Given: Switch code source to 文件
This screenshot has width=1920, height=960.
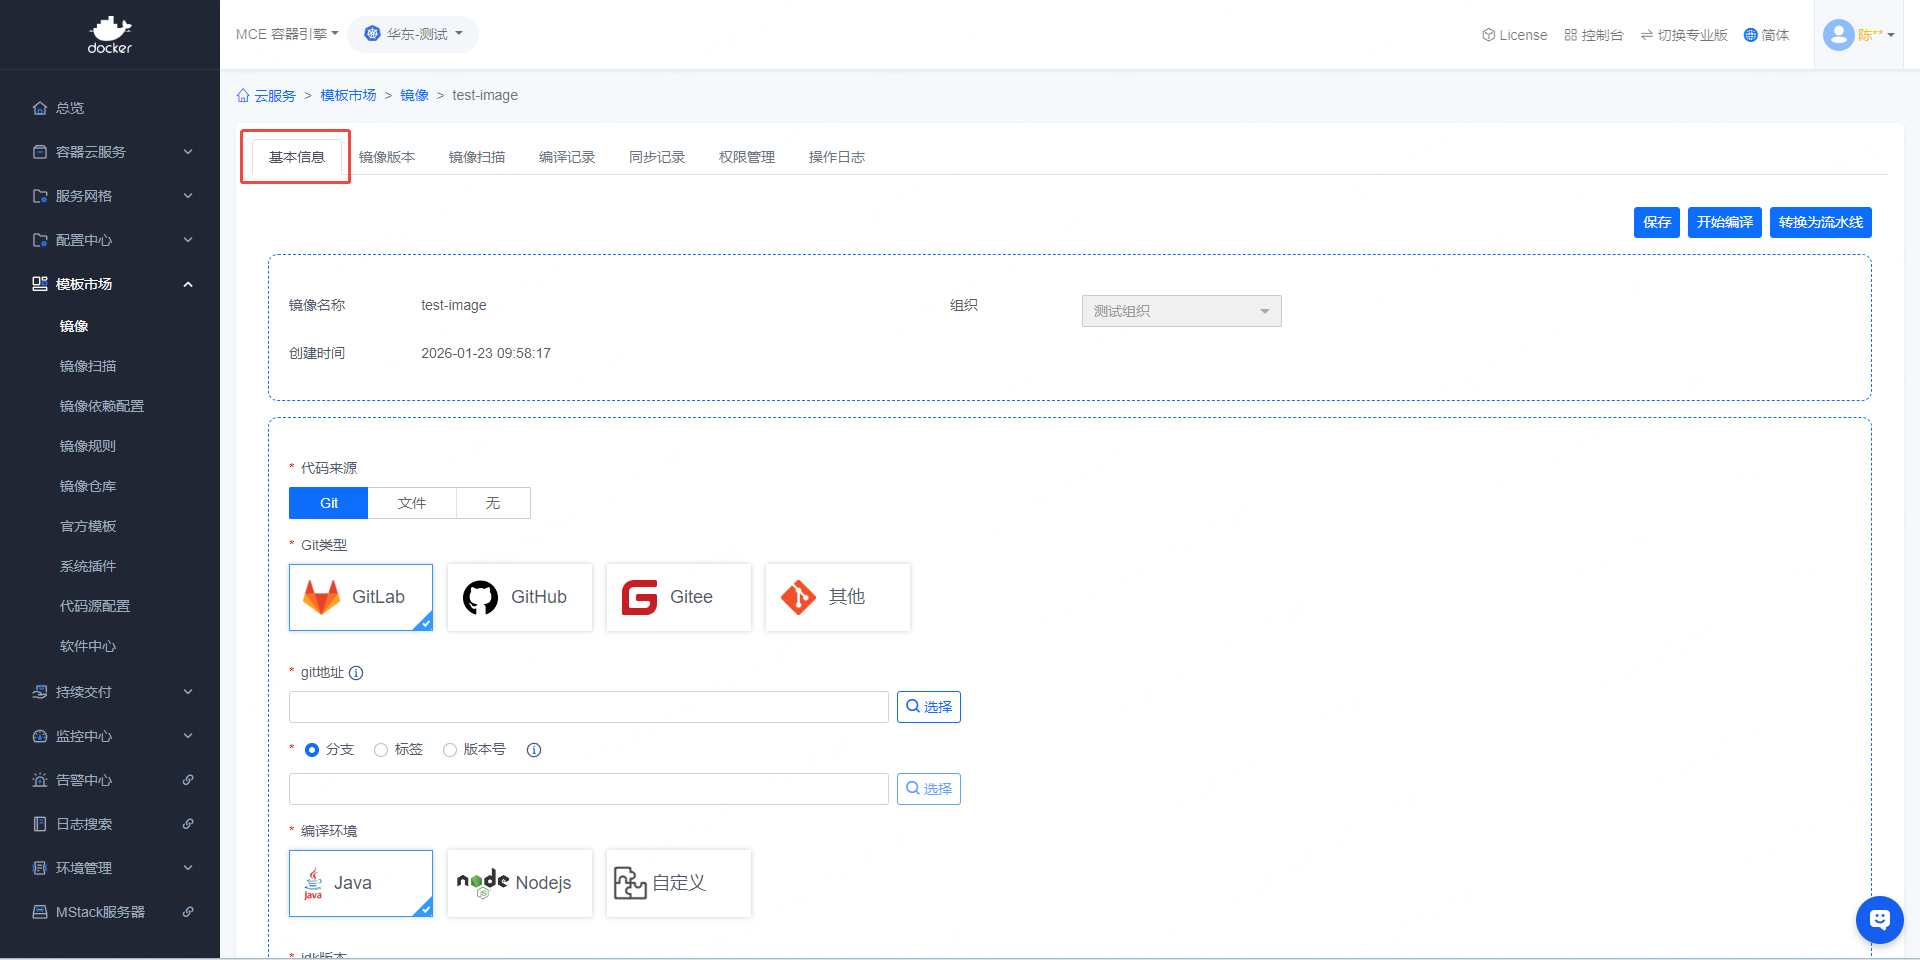Looking at the screenshot, I should pos(412,503).
